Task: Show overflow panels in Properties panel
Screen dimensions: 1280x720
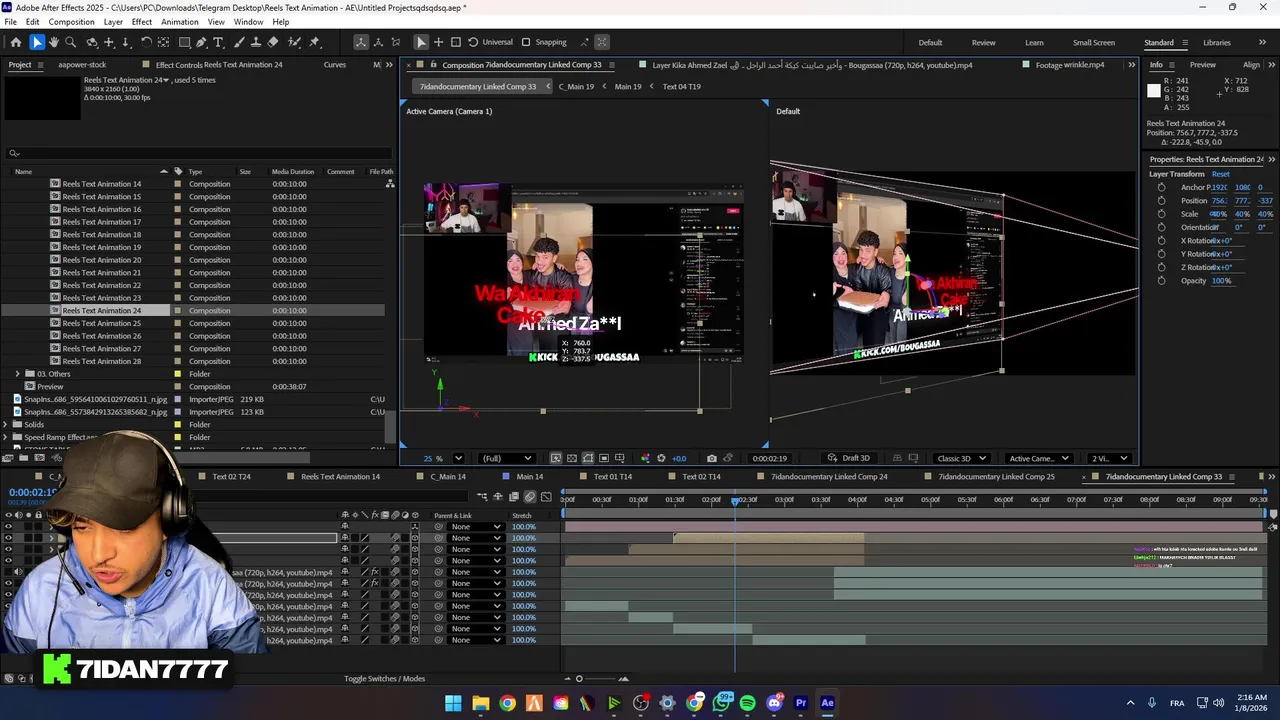Action: coord(1272,159)
